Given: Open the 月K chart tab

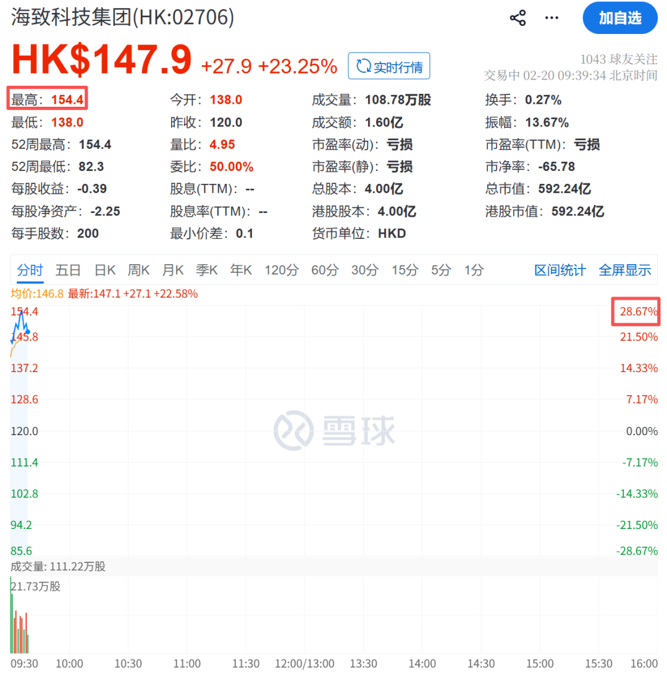Looking at the screenshot, I should coord(173,269).
